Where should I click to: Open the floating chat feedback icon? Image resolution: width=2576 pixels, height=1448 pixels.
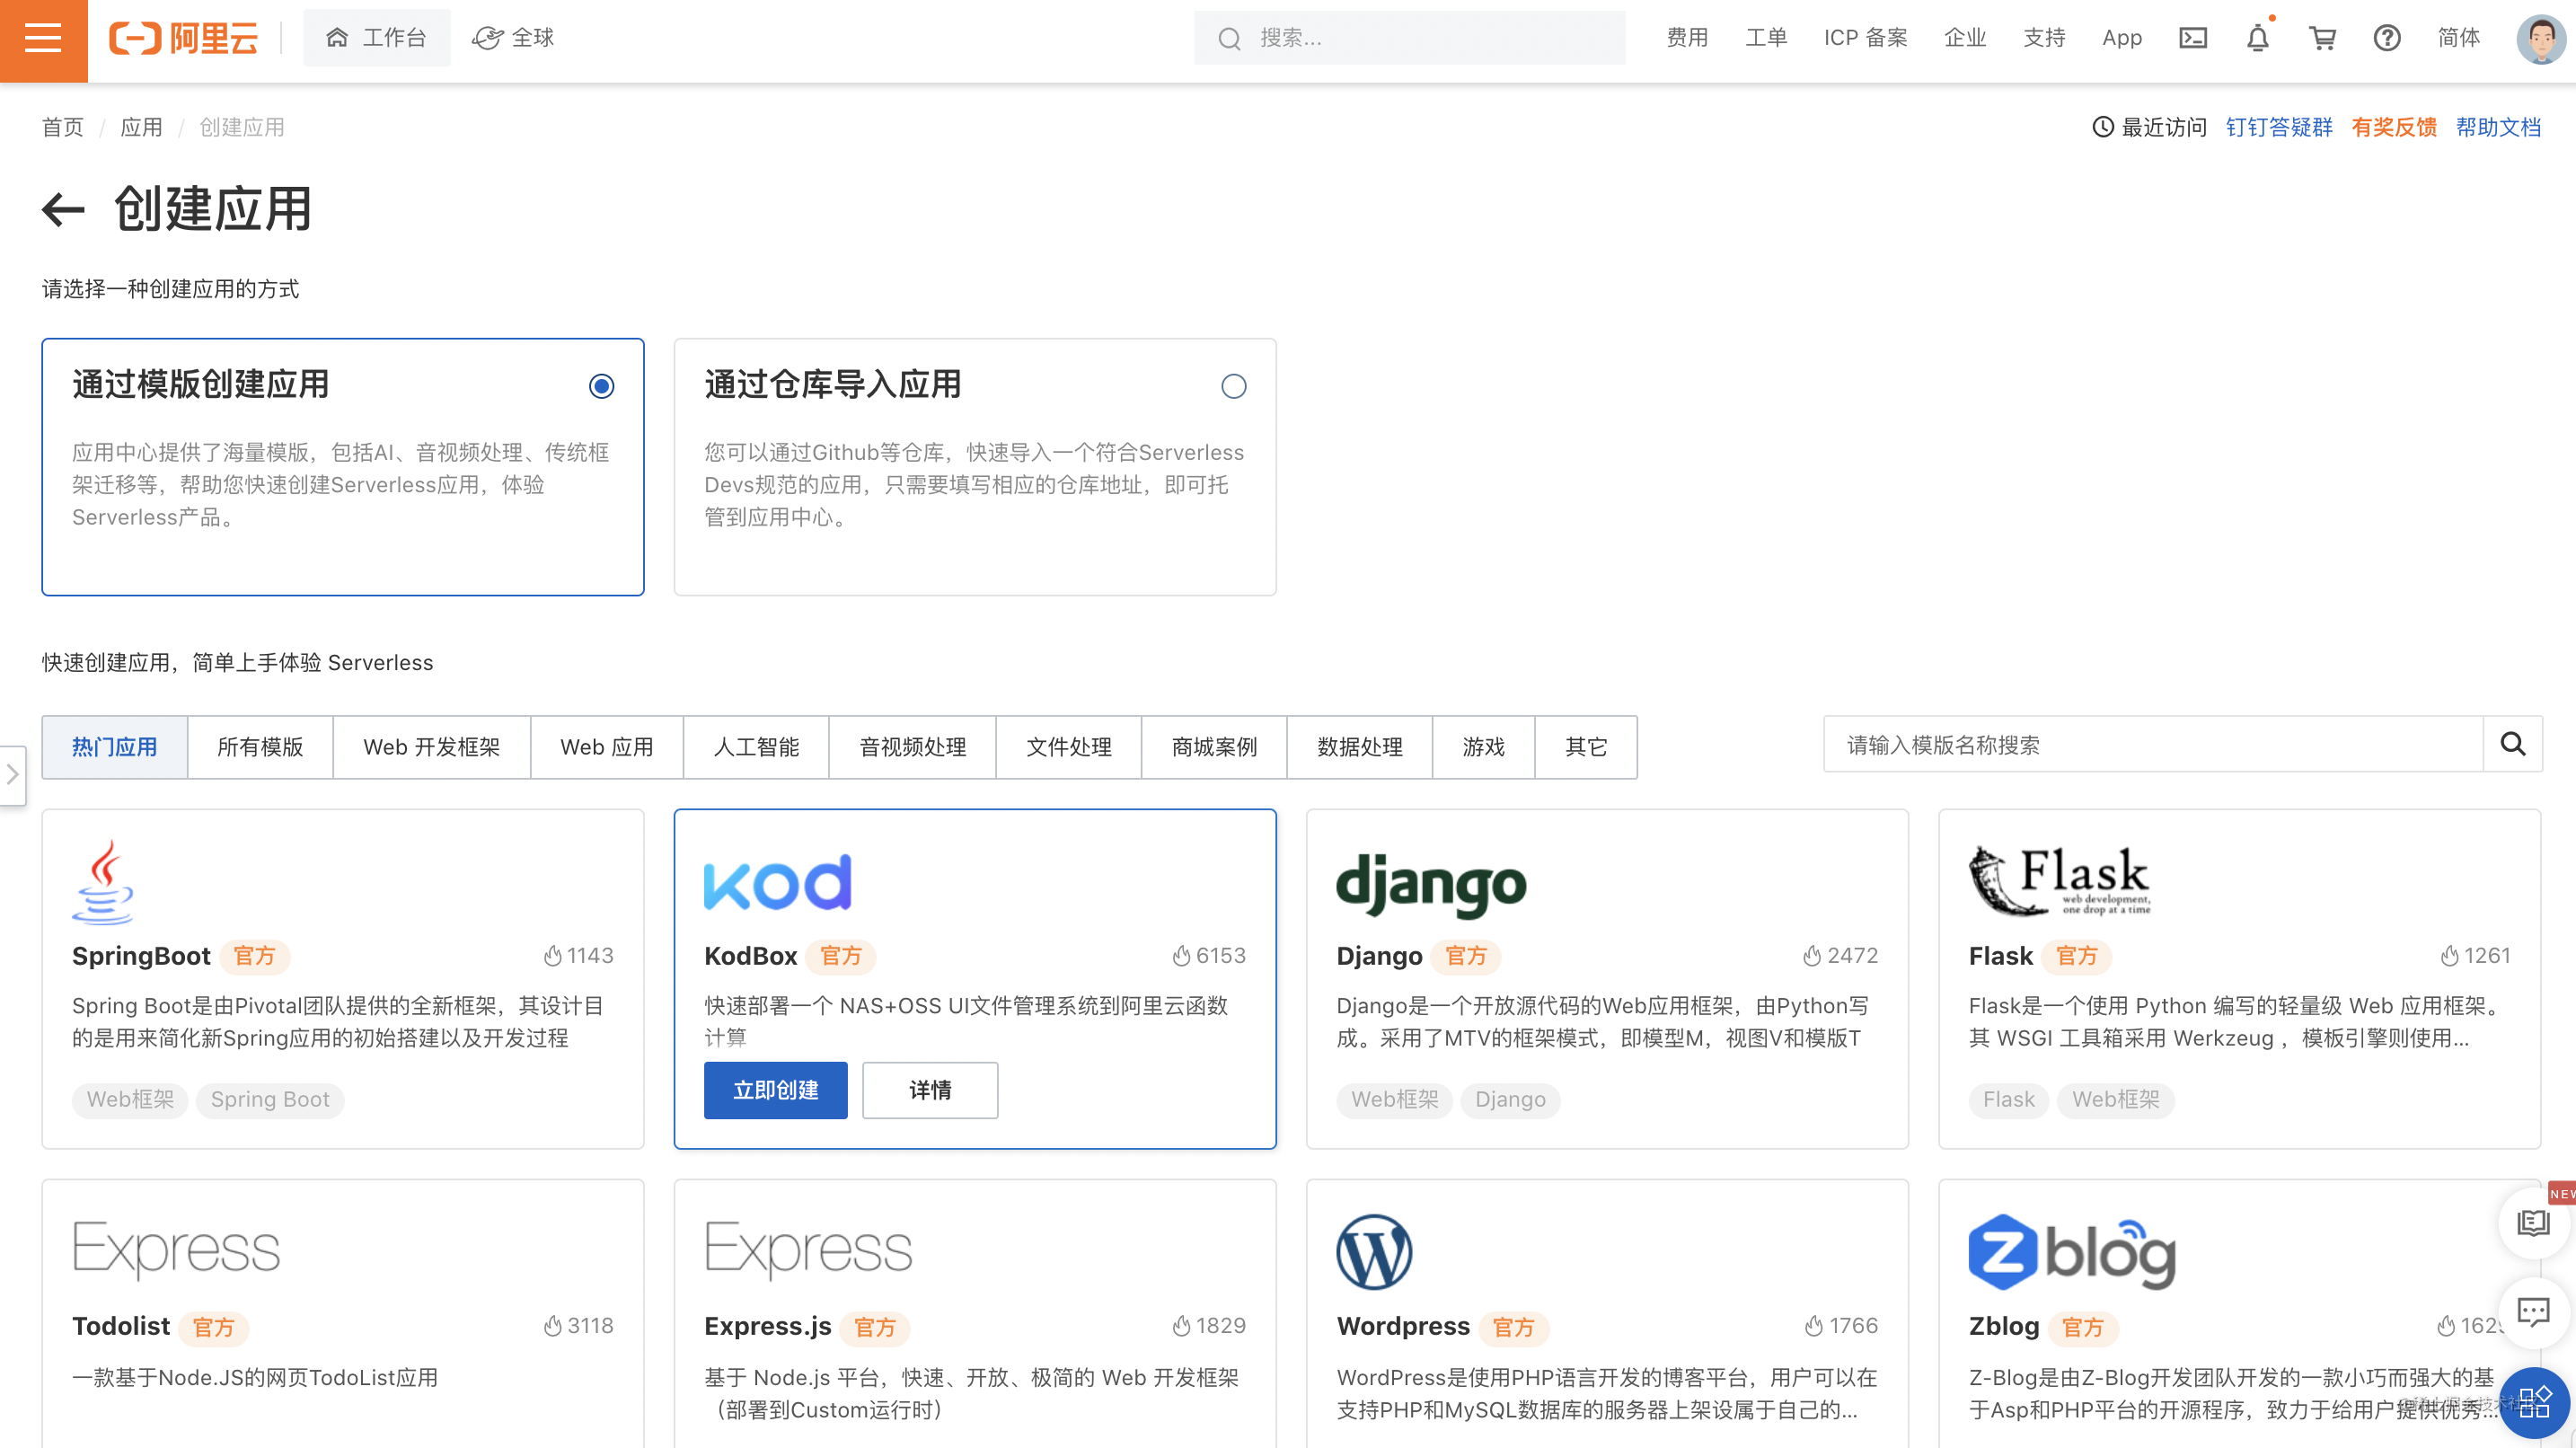click(x=2533, y=1311)
